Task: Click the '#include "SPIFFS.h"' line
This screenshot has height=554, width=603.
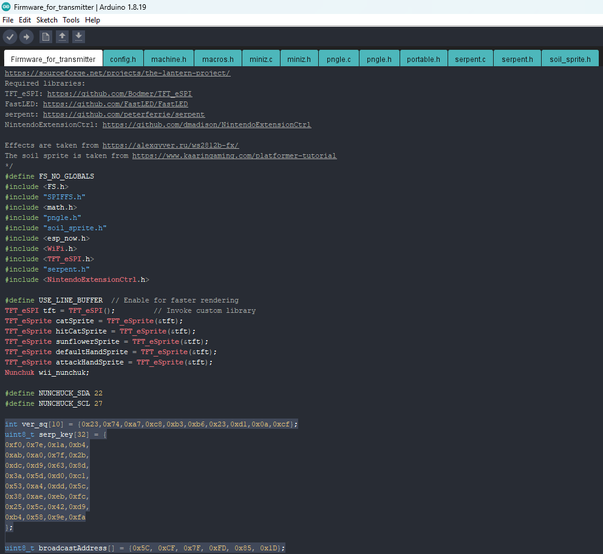Action: [45, 197]
